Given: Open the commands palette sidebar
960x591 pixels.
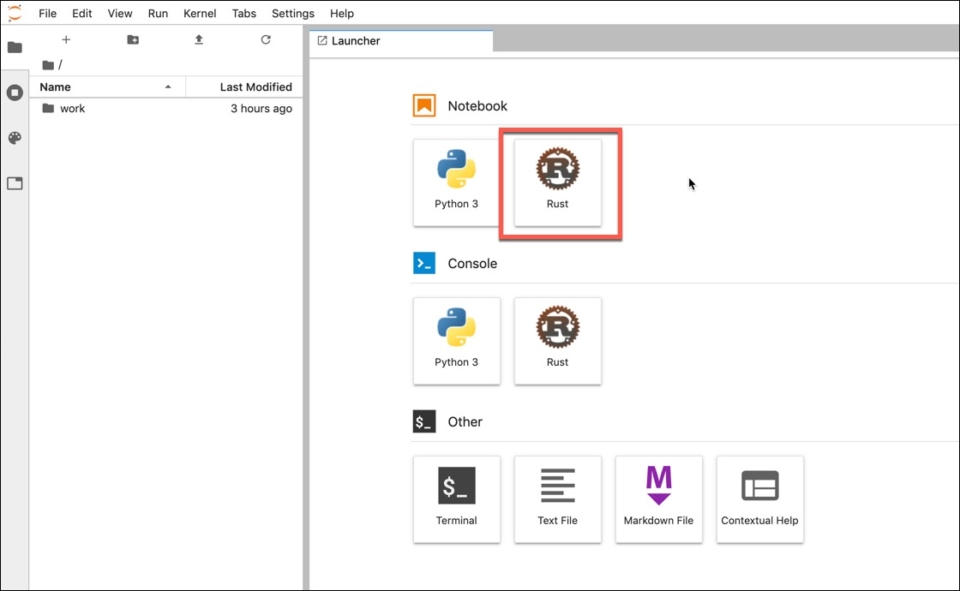Looking at the screenshot, I should [x=14, y=138].
